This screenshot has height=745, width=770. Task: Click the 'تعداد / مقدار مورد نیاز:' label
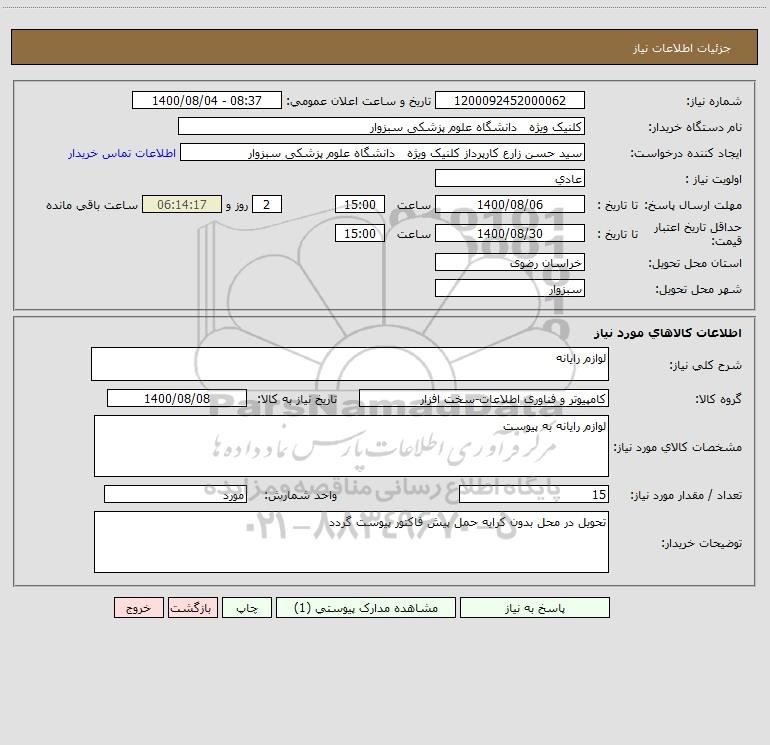(686, 496)
